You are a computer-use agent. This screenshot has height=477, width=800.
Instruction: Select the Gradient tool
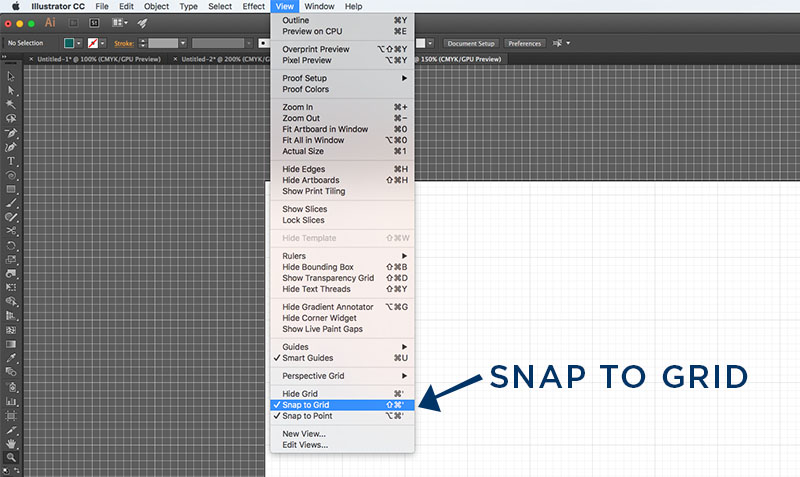click(11, 344)
